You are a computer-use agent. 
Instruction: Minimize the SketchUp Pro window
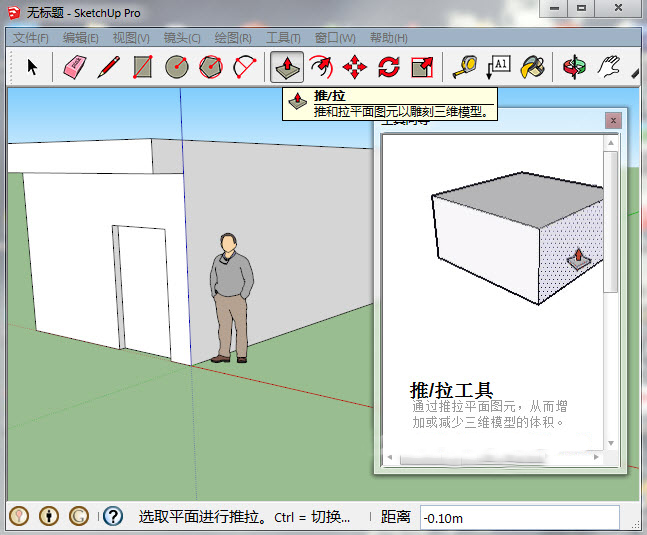point(554,8)
